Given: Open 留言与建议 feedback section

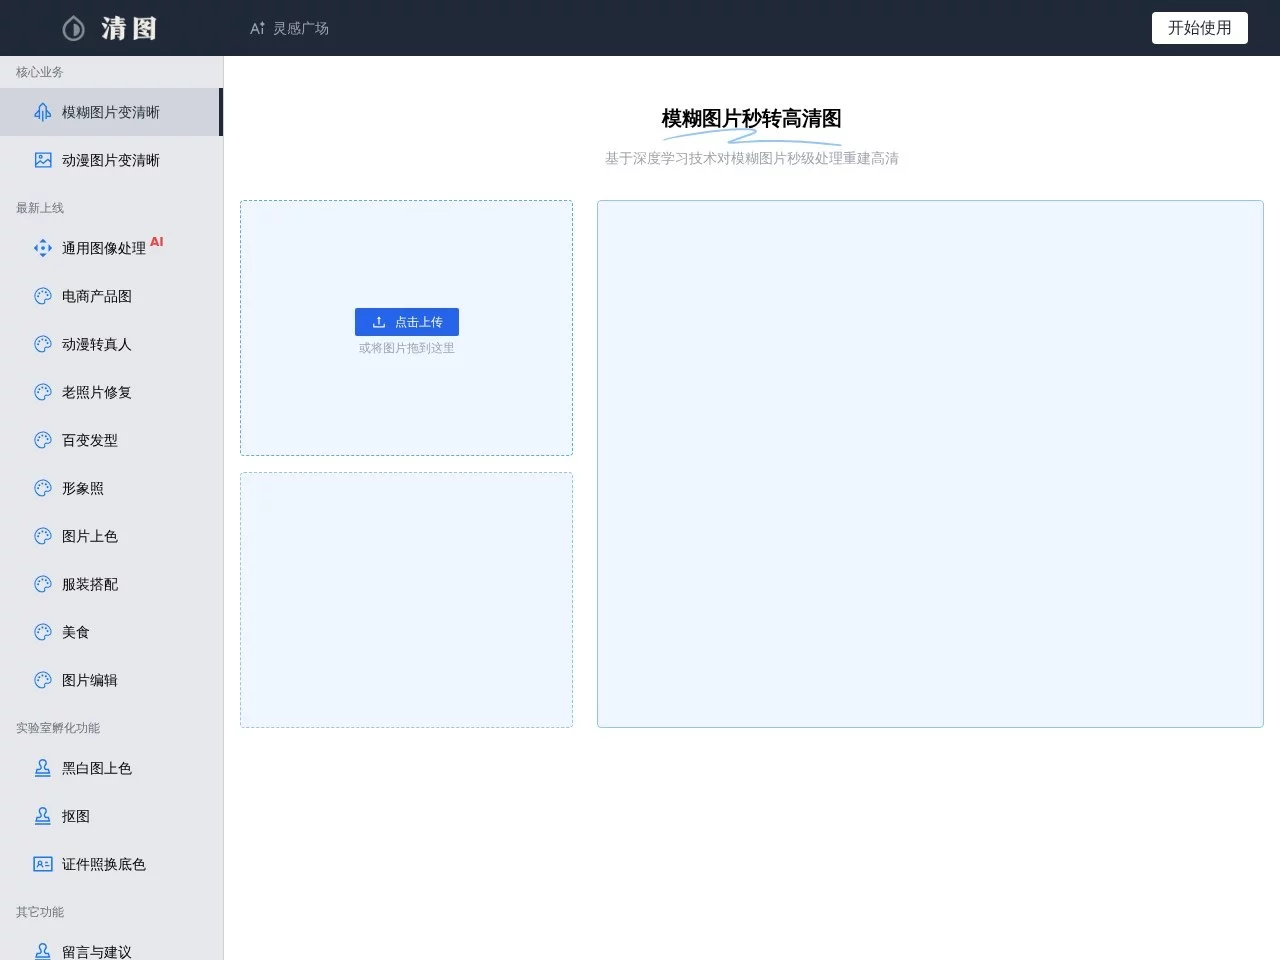Looking at the screenshot, I should tap(96, 950).
